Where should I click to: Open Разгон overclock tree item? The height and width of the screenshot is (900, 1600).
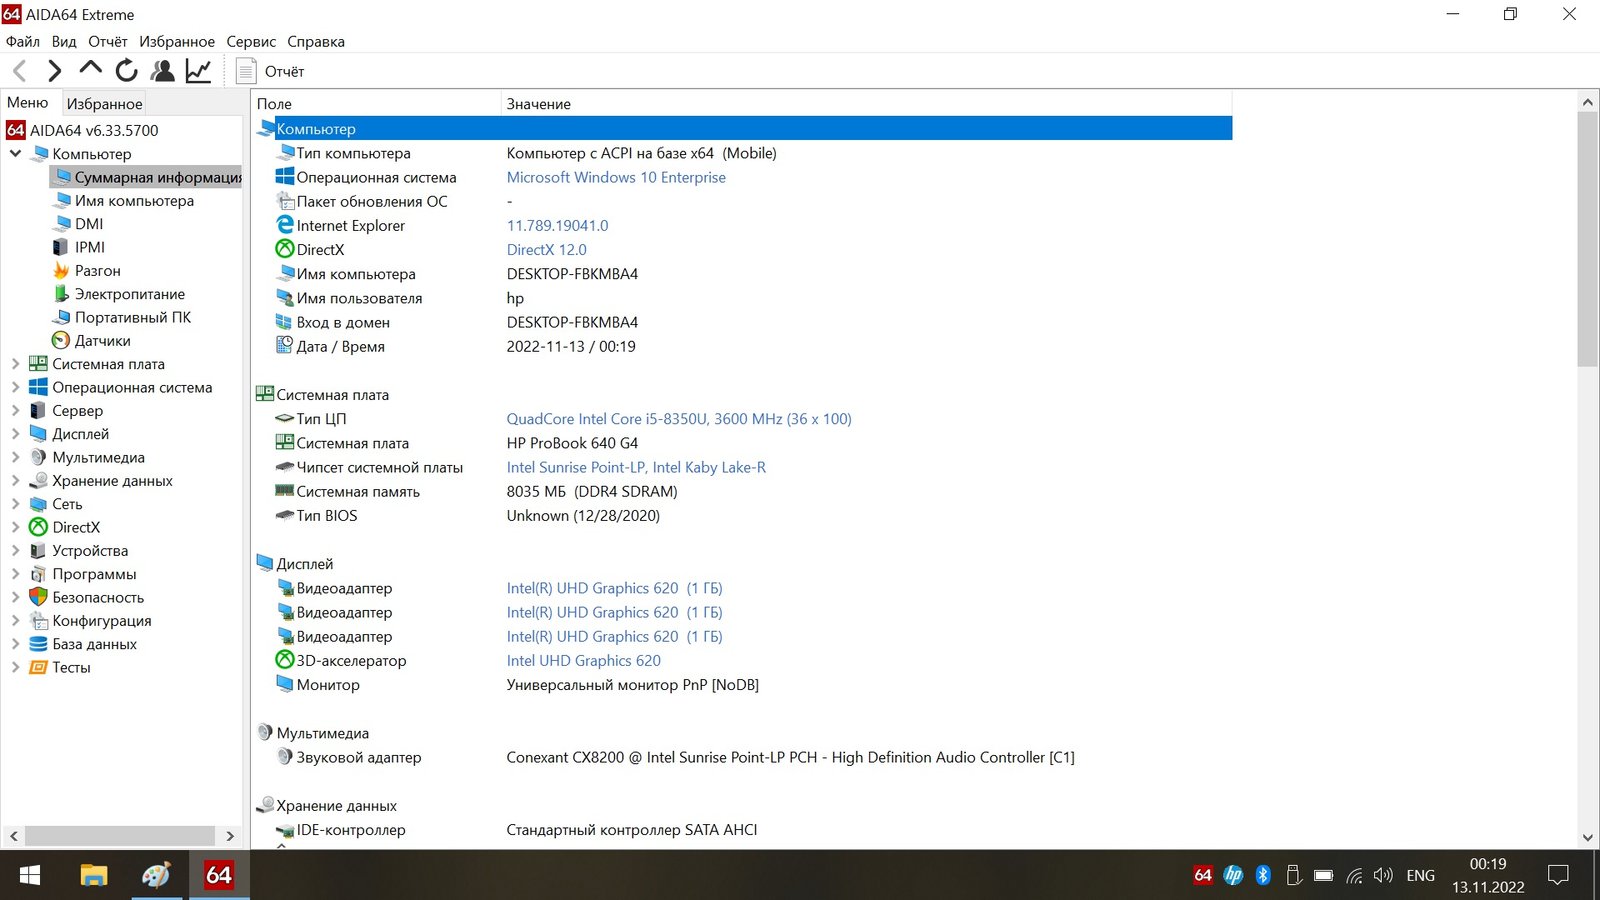tap(97, 271)
